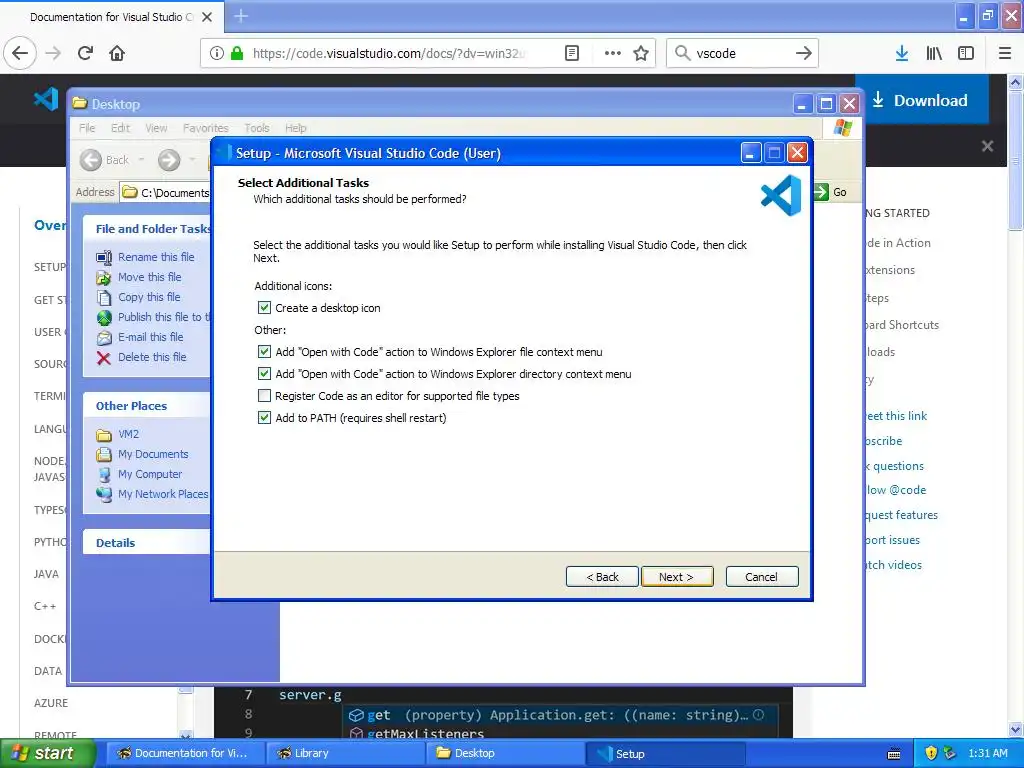
Task: Click Delete this file task
Action: (152, 357)
